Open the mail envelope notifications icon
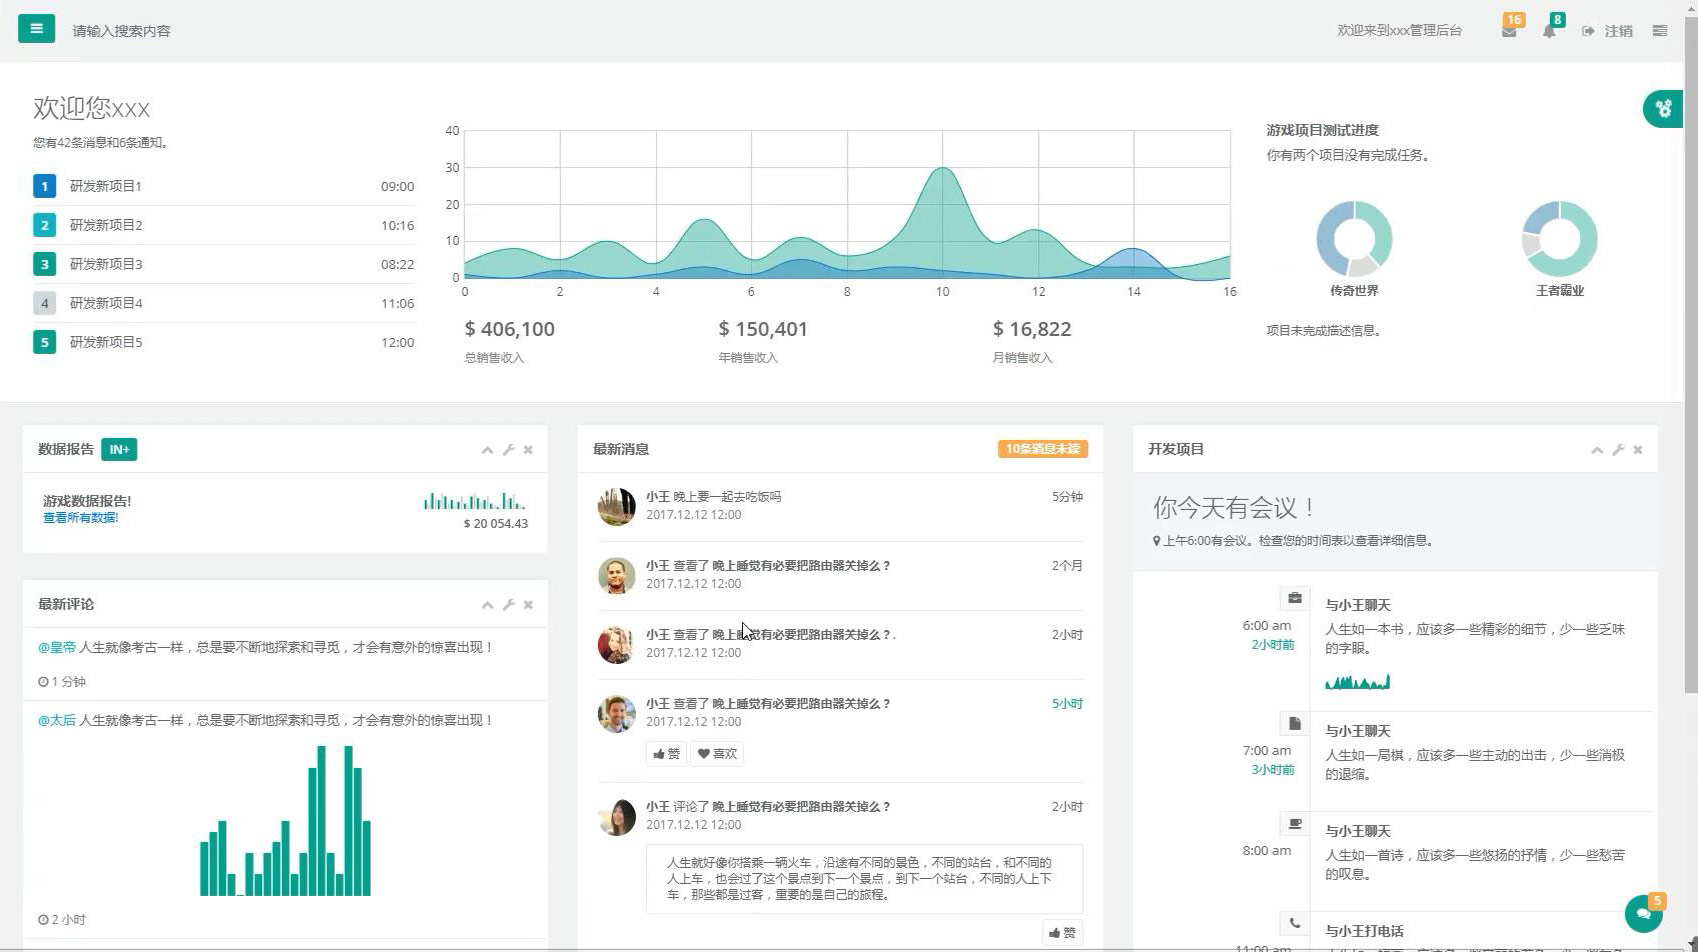1698x952 pixels. click(x=1509, y=31)
